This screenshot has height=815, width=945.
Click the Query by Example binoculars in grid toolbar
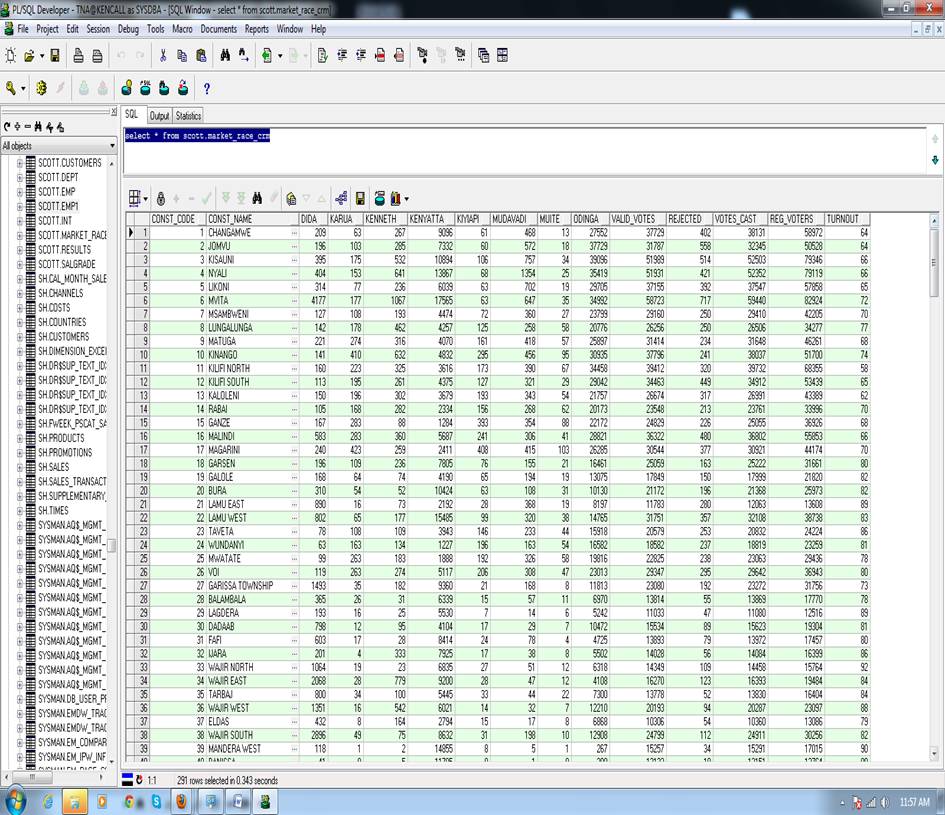257,198
